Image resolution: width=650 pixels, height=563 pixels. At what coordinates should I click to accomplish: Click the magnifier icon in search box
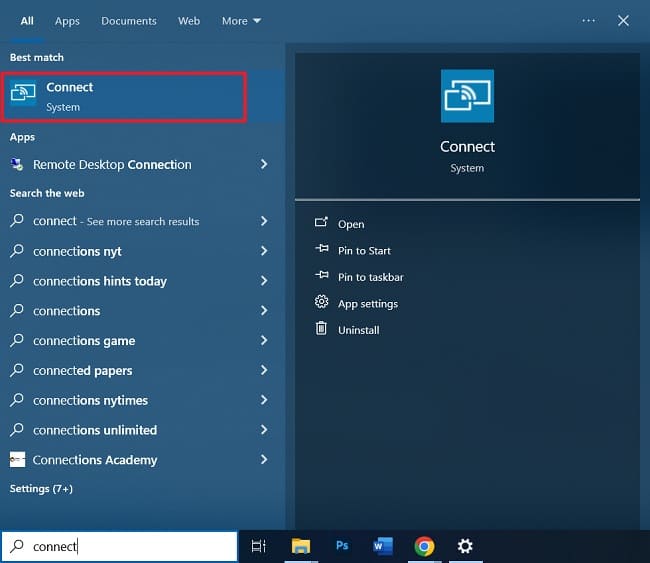coord(17,546)
